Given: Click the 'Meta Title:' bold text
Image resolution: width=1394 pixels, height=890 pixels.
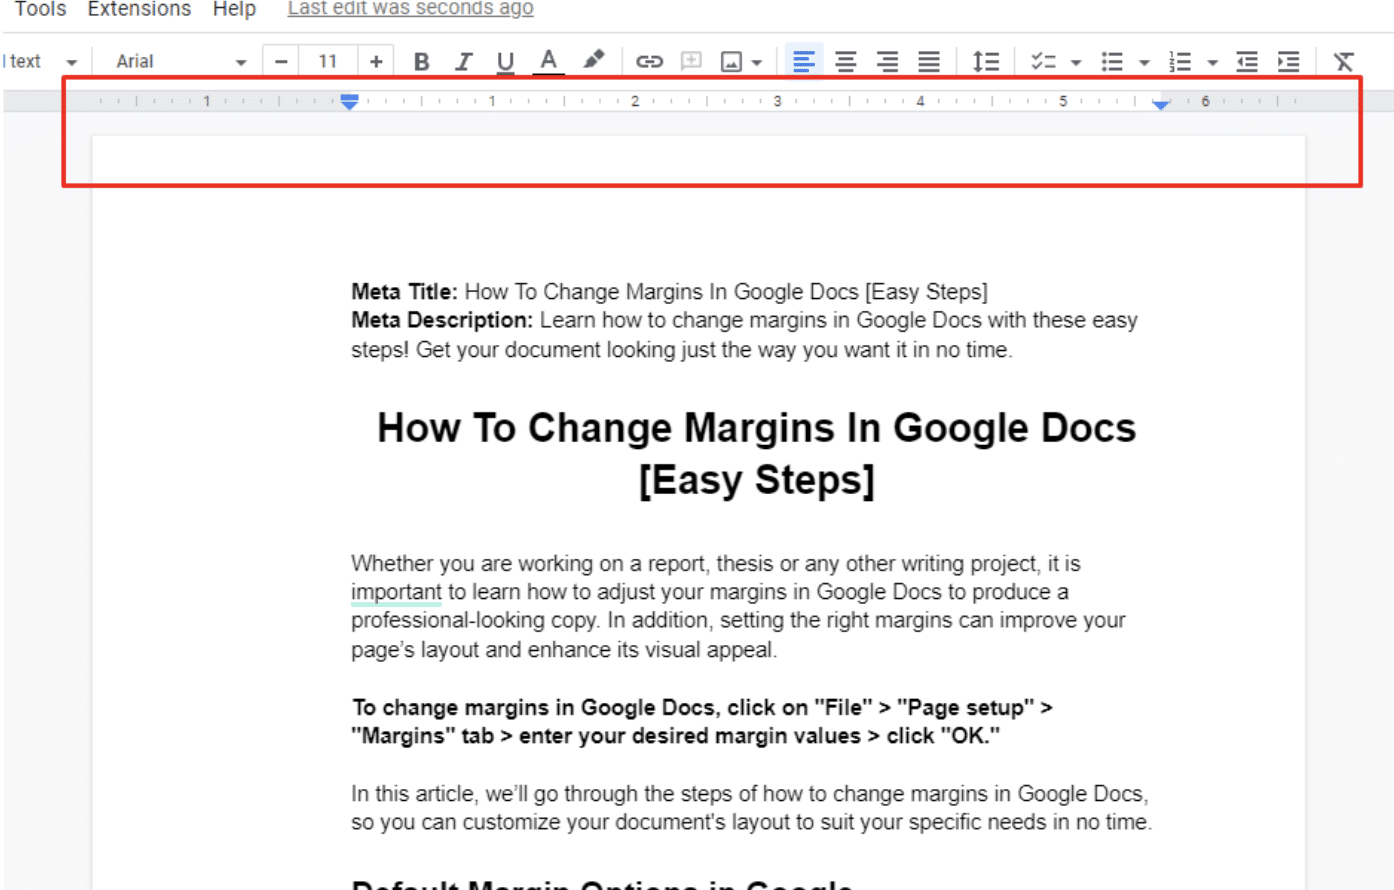Looking at the screenshot, I should coord(404,292).
